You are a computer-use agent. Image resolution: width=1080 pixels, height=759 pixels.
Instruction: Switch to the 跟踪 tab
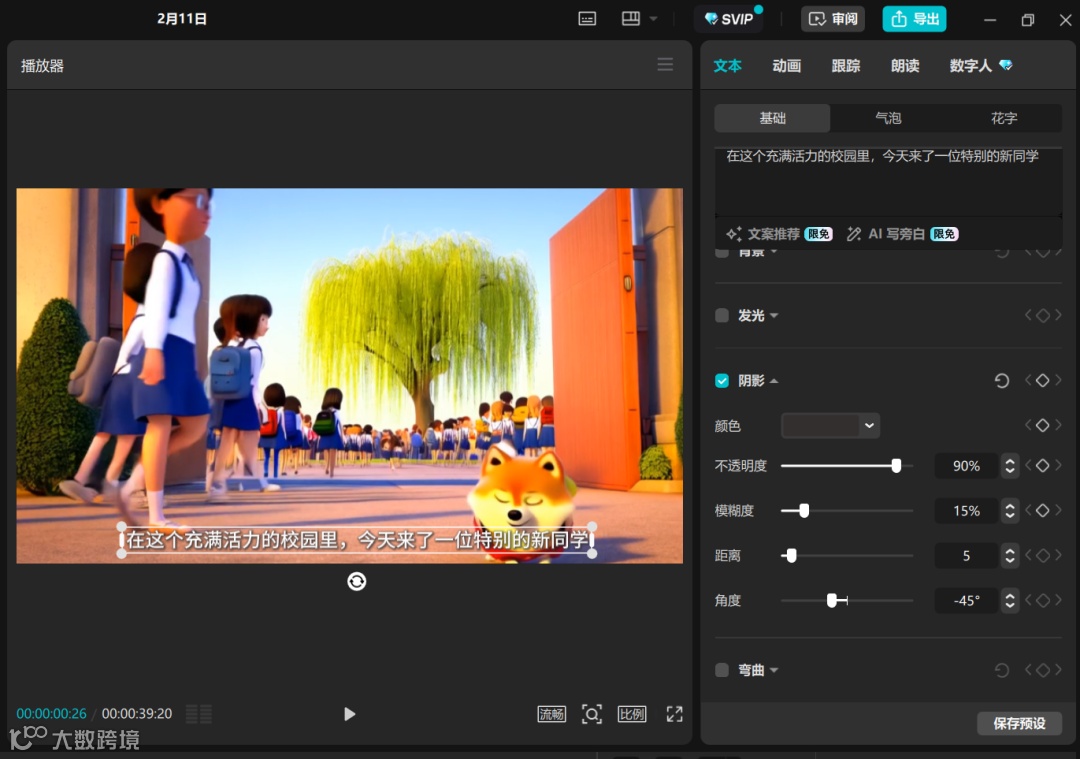tap(846, 65)
